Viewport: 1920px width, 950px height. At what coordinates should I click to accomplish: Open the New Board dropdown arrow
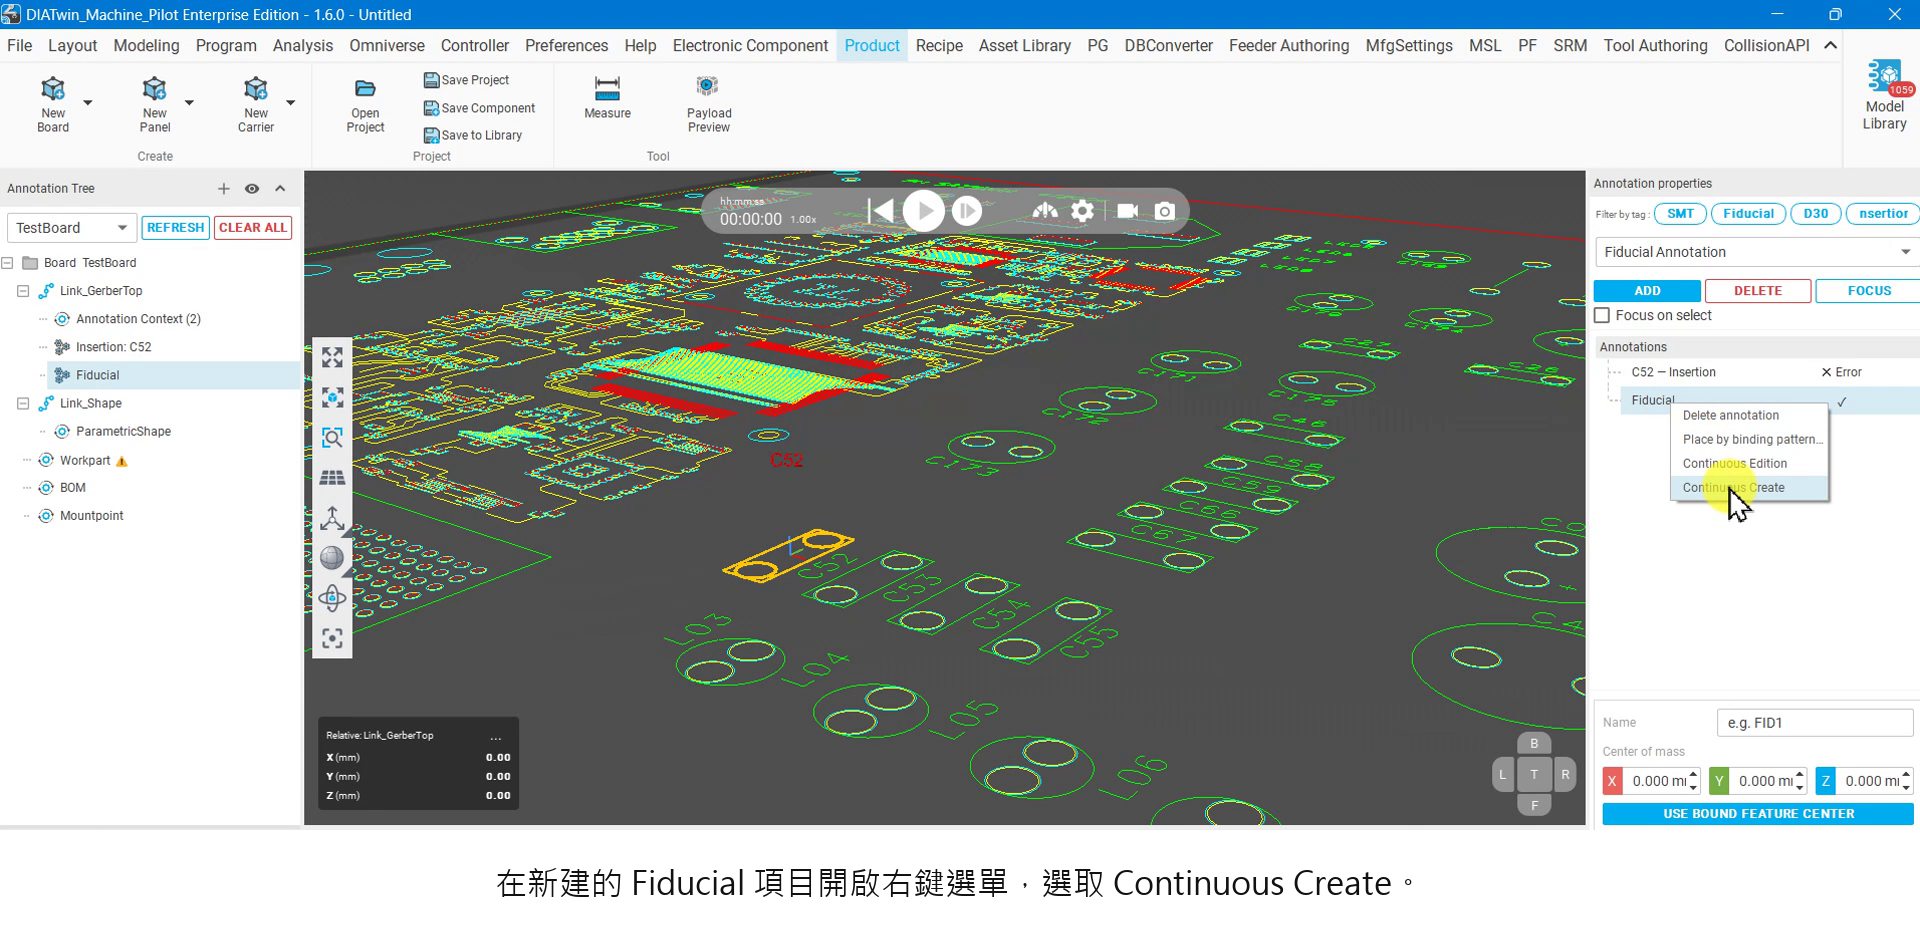pos(88,102)
